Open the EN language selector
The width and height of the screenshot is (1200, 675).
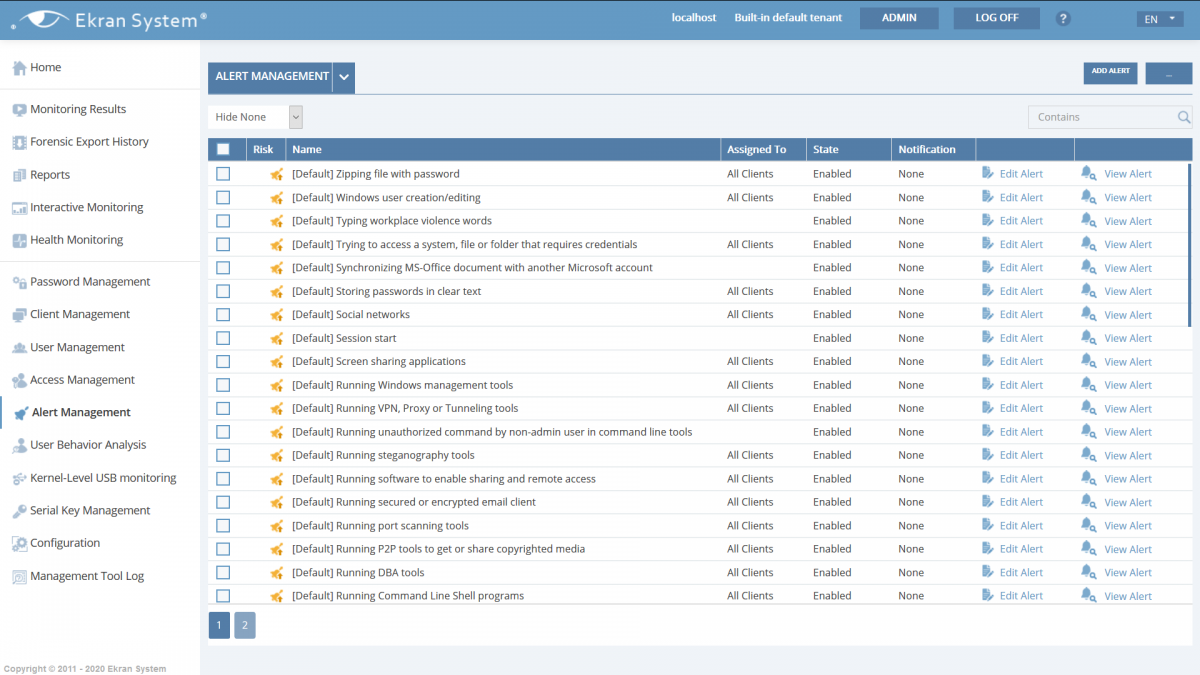coord(1159,19)
